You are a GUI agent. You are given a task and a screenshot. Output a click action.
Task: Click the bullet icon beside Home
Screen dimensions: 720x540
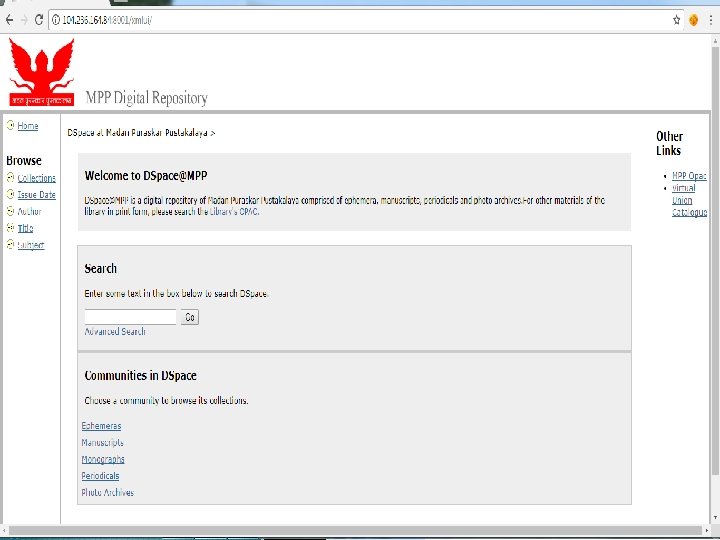[x=11, y=125]
